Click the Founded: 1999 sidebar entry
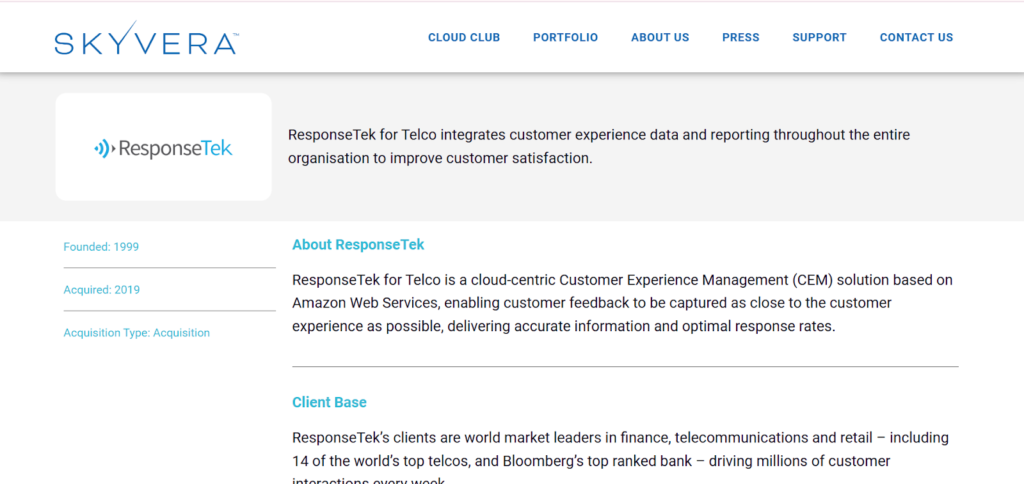This screenshot has width=1024, height=484. coord(101,247)
